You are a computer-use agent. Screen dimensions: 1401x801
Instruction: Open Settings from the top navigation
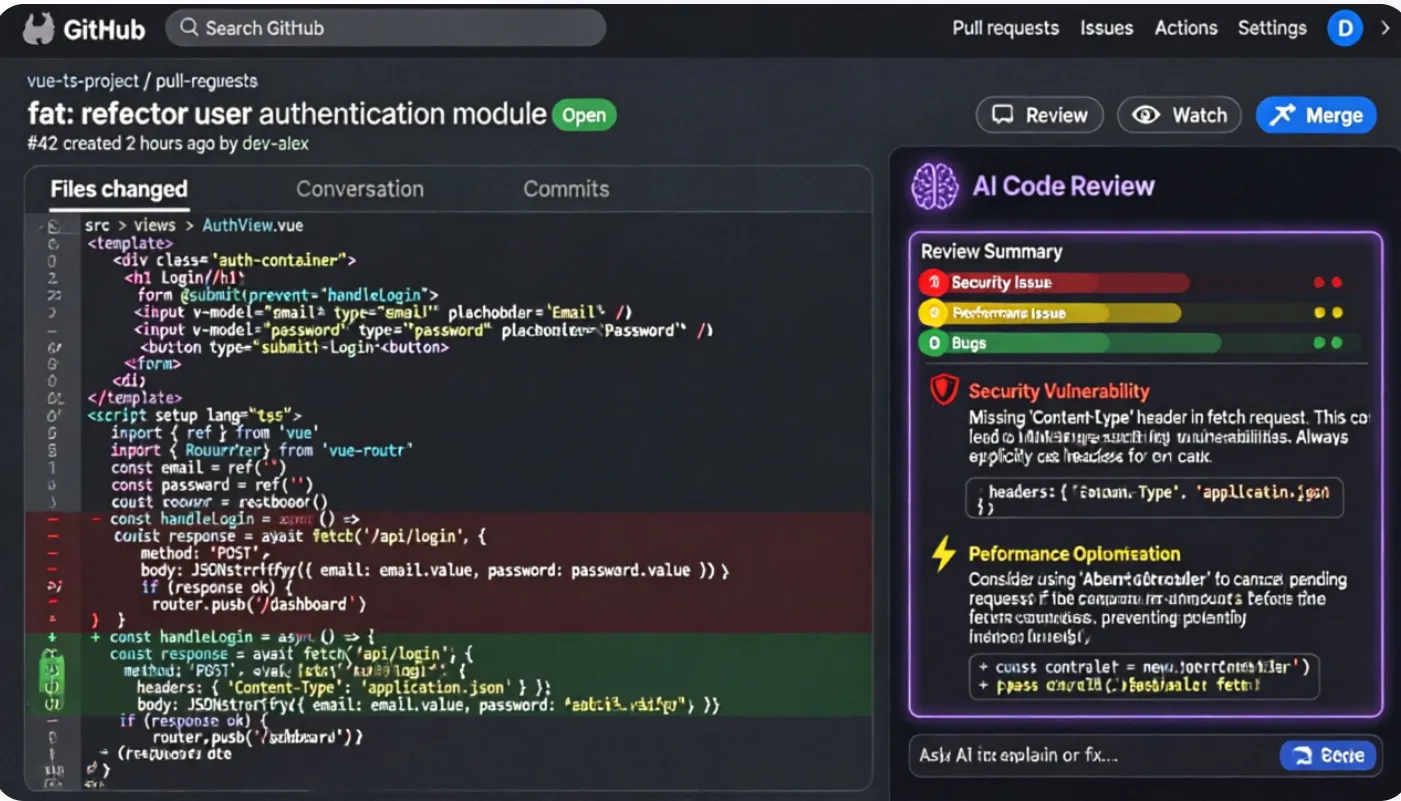point(1272,28)
